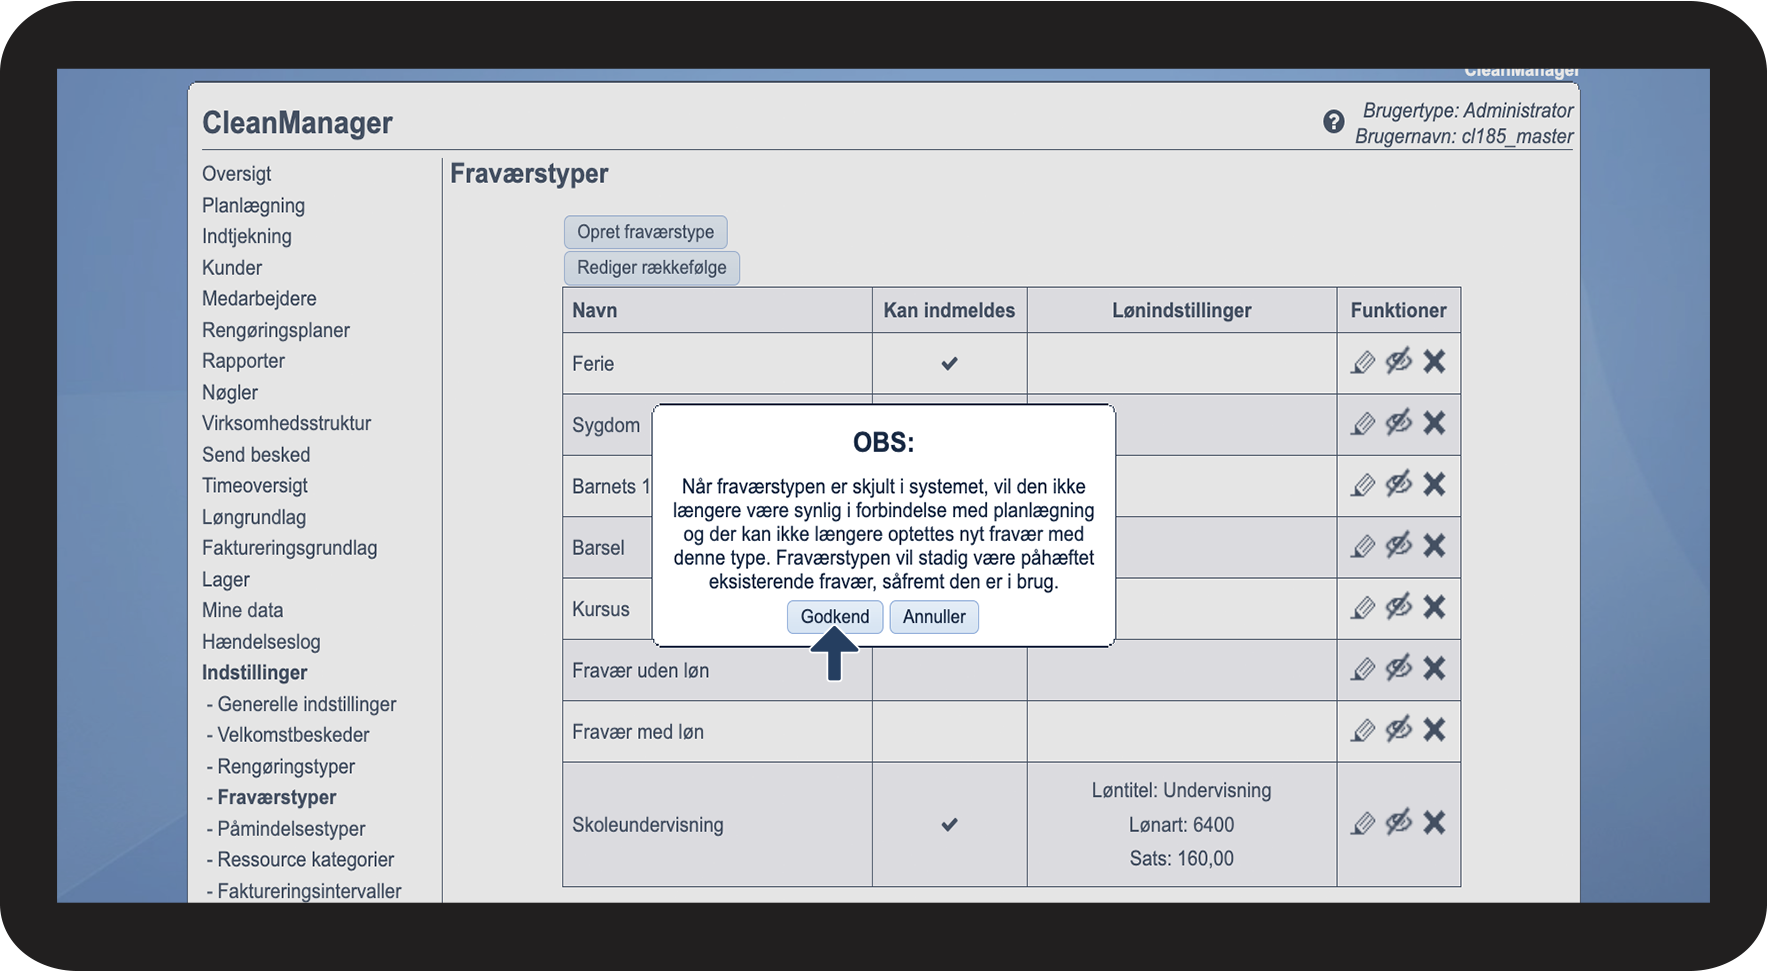Image resolution: width=1767 pixels, height=971 pixels.
Task: Delete the Sygdom absence type
Action: (x=1434, y=423)
